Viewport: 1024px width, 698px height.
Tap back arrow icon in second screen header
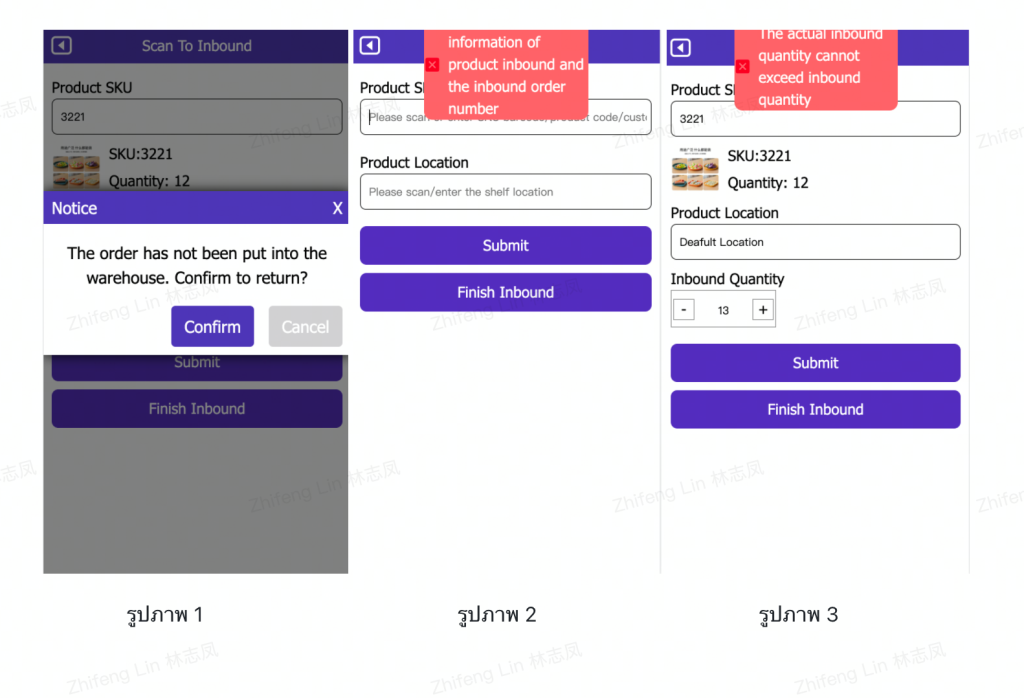click(370, 46)
